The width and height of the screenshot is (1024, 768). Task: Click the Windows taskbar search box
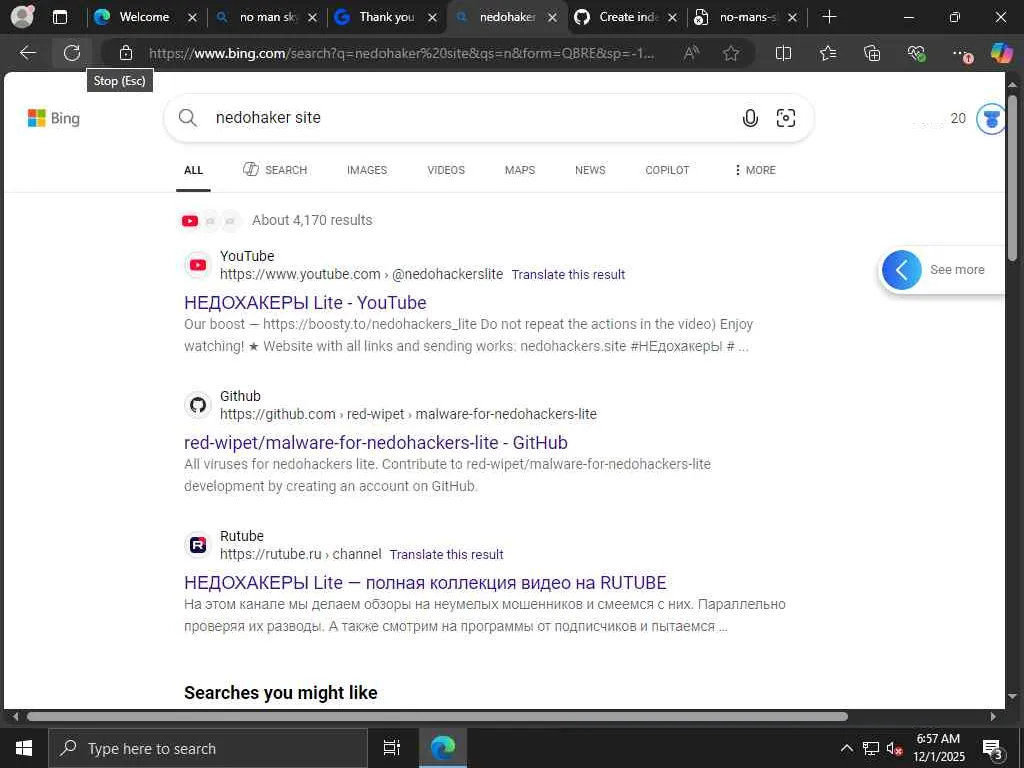coord(208,748)
